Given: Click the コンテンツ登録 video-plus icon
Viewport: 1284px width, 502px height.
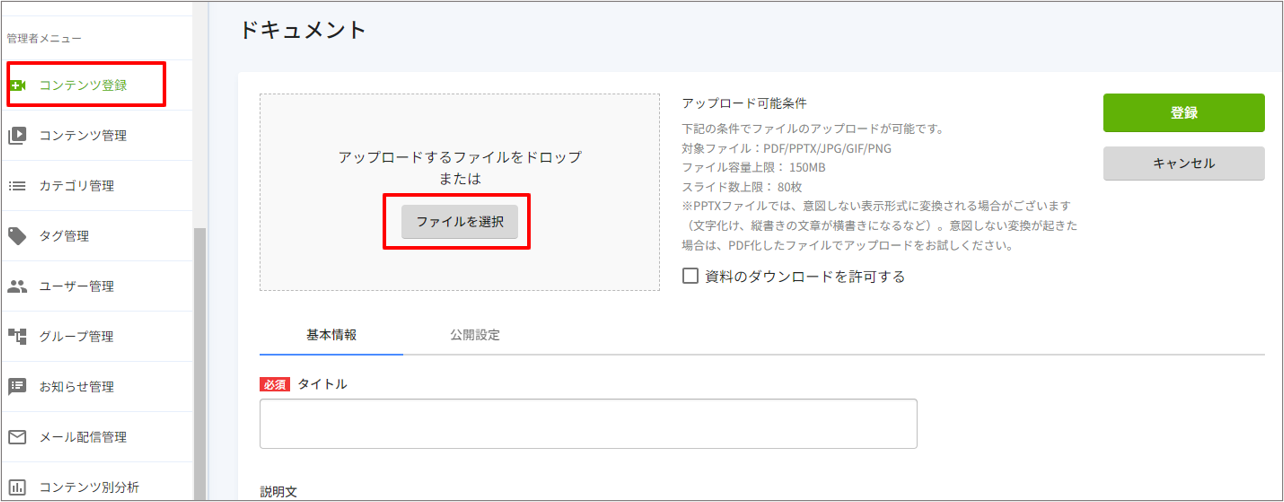Looking at the screenshot, I should (17, 85).
